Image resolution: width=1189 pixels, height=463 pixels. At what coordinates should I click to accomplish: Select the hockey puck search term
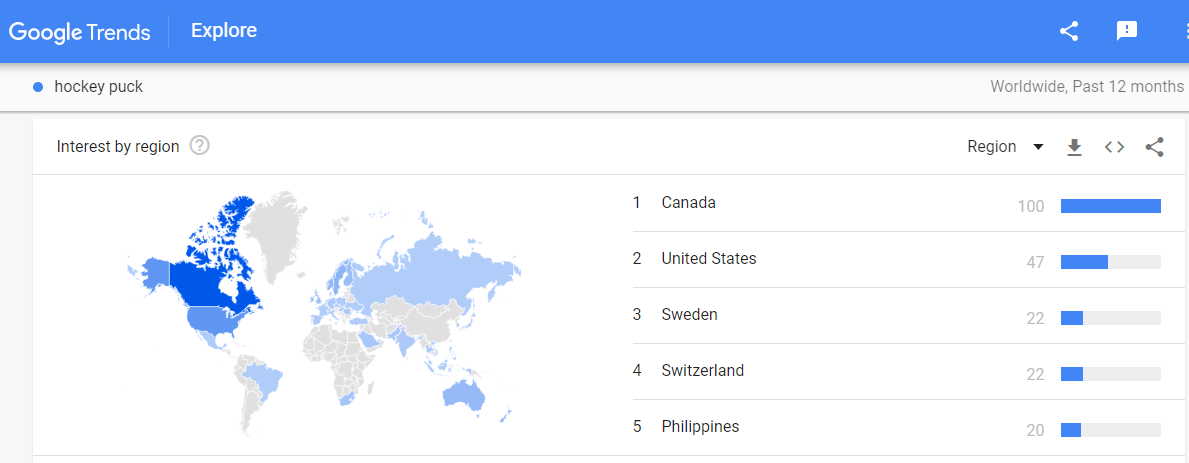pyautogui.click(x=98, y=87)
